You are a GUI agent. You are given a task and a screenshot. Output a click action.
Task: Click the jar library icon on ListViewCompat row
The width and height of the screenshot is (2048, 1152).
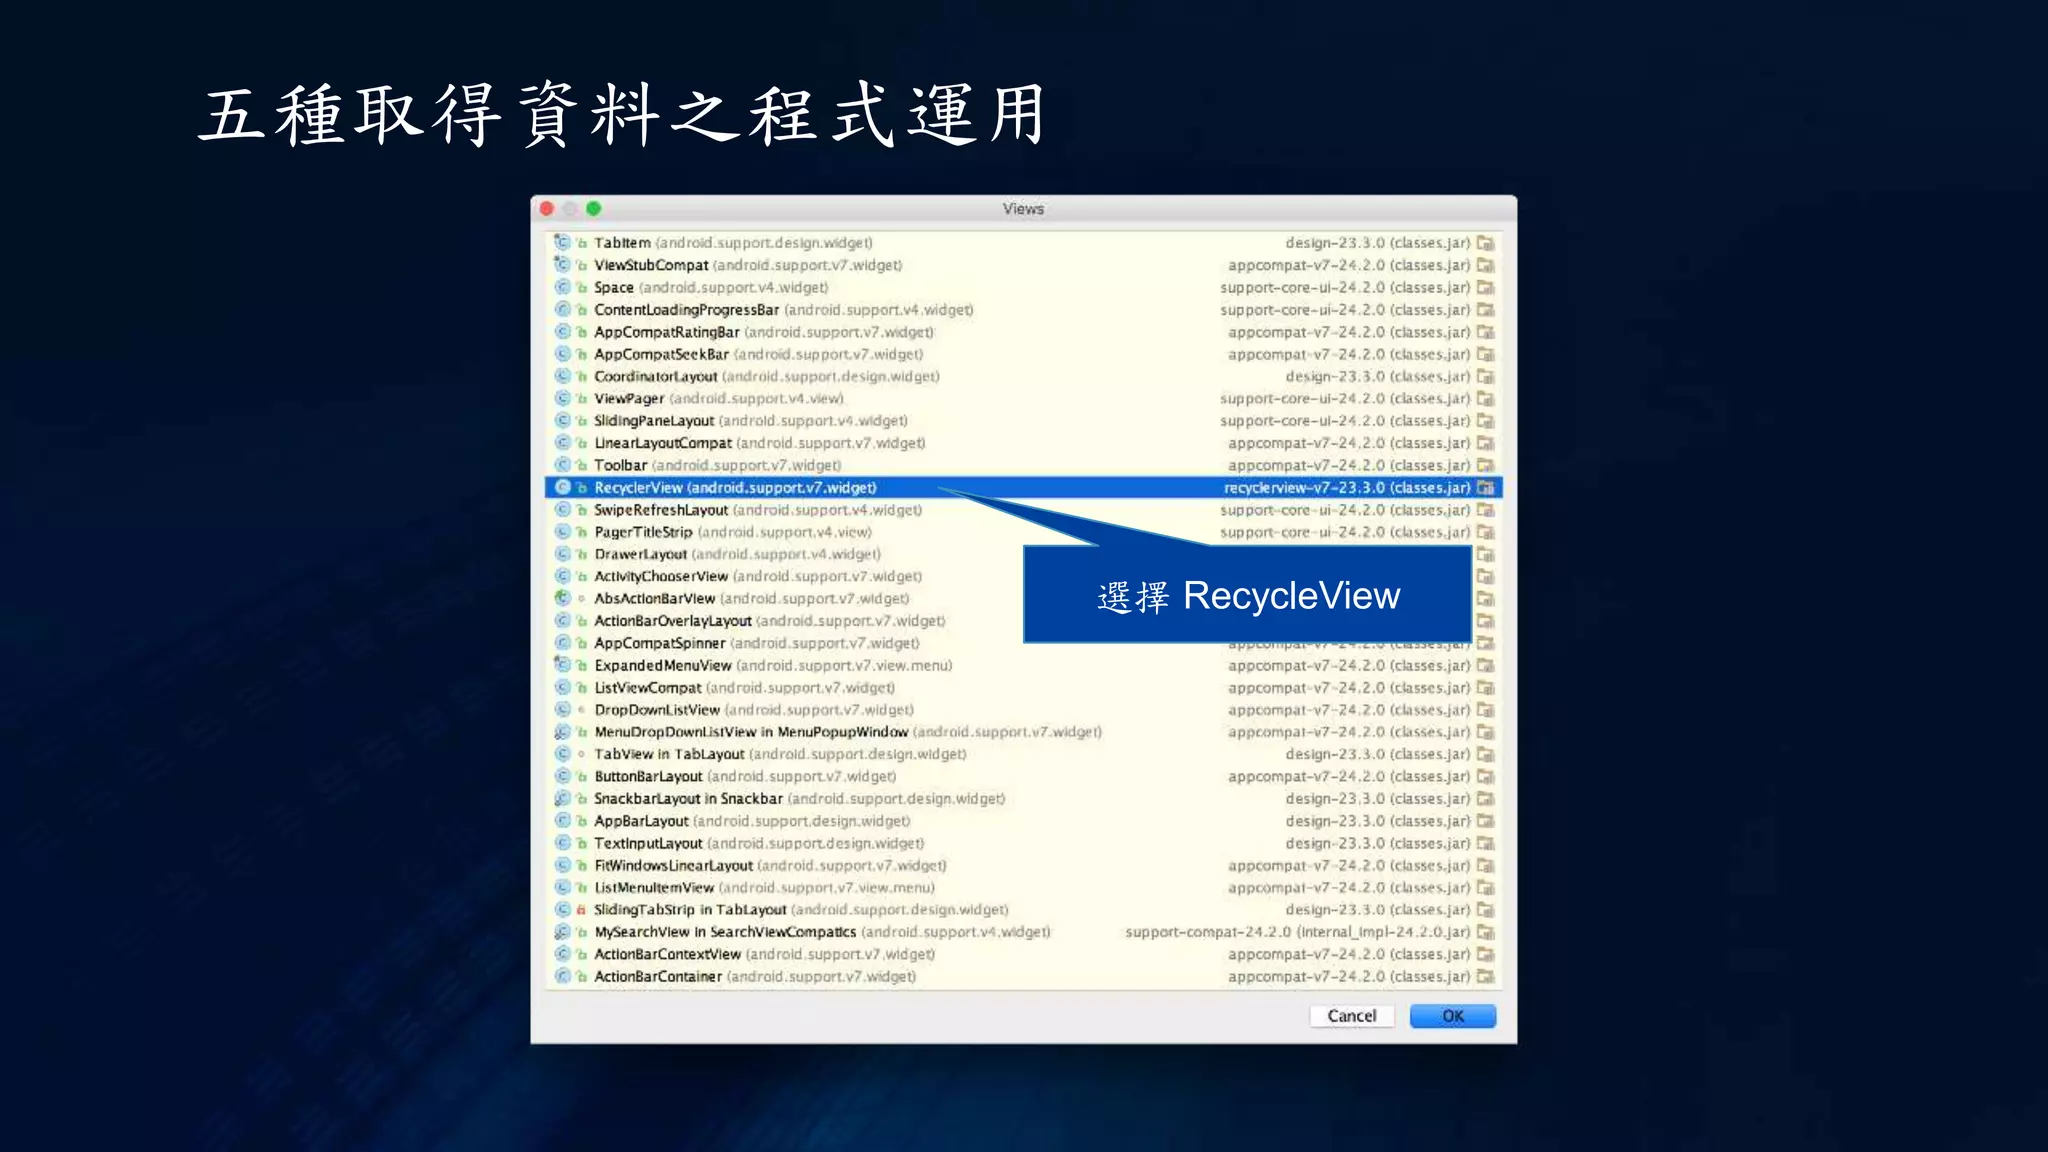pyautogui.click(x=1486, y=688)
